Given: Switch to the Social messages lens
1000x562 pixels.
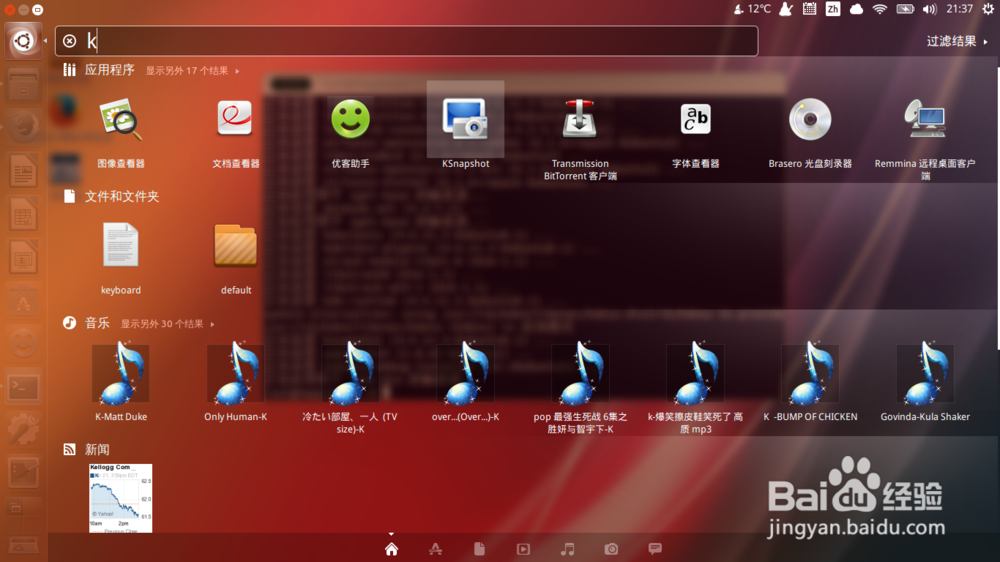Looking at the screenshot, I should tap(655, 549).
